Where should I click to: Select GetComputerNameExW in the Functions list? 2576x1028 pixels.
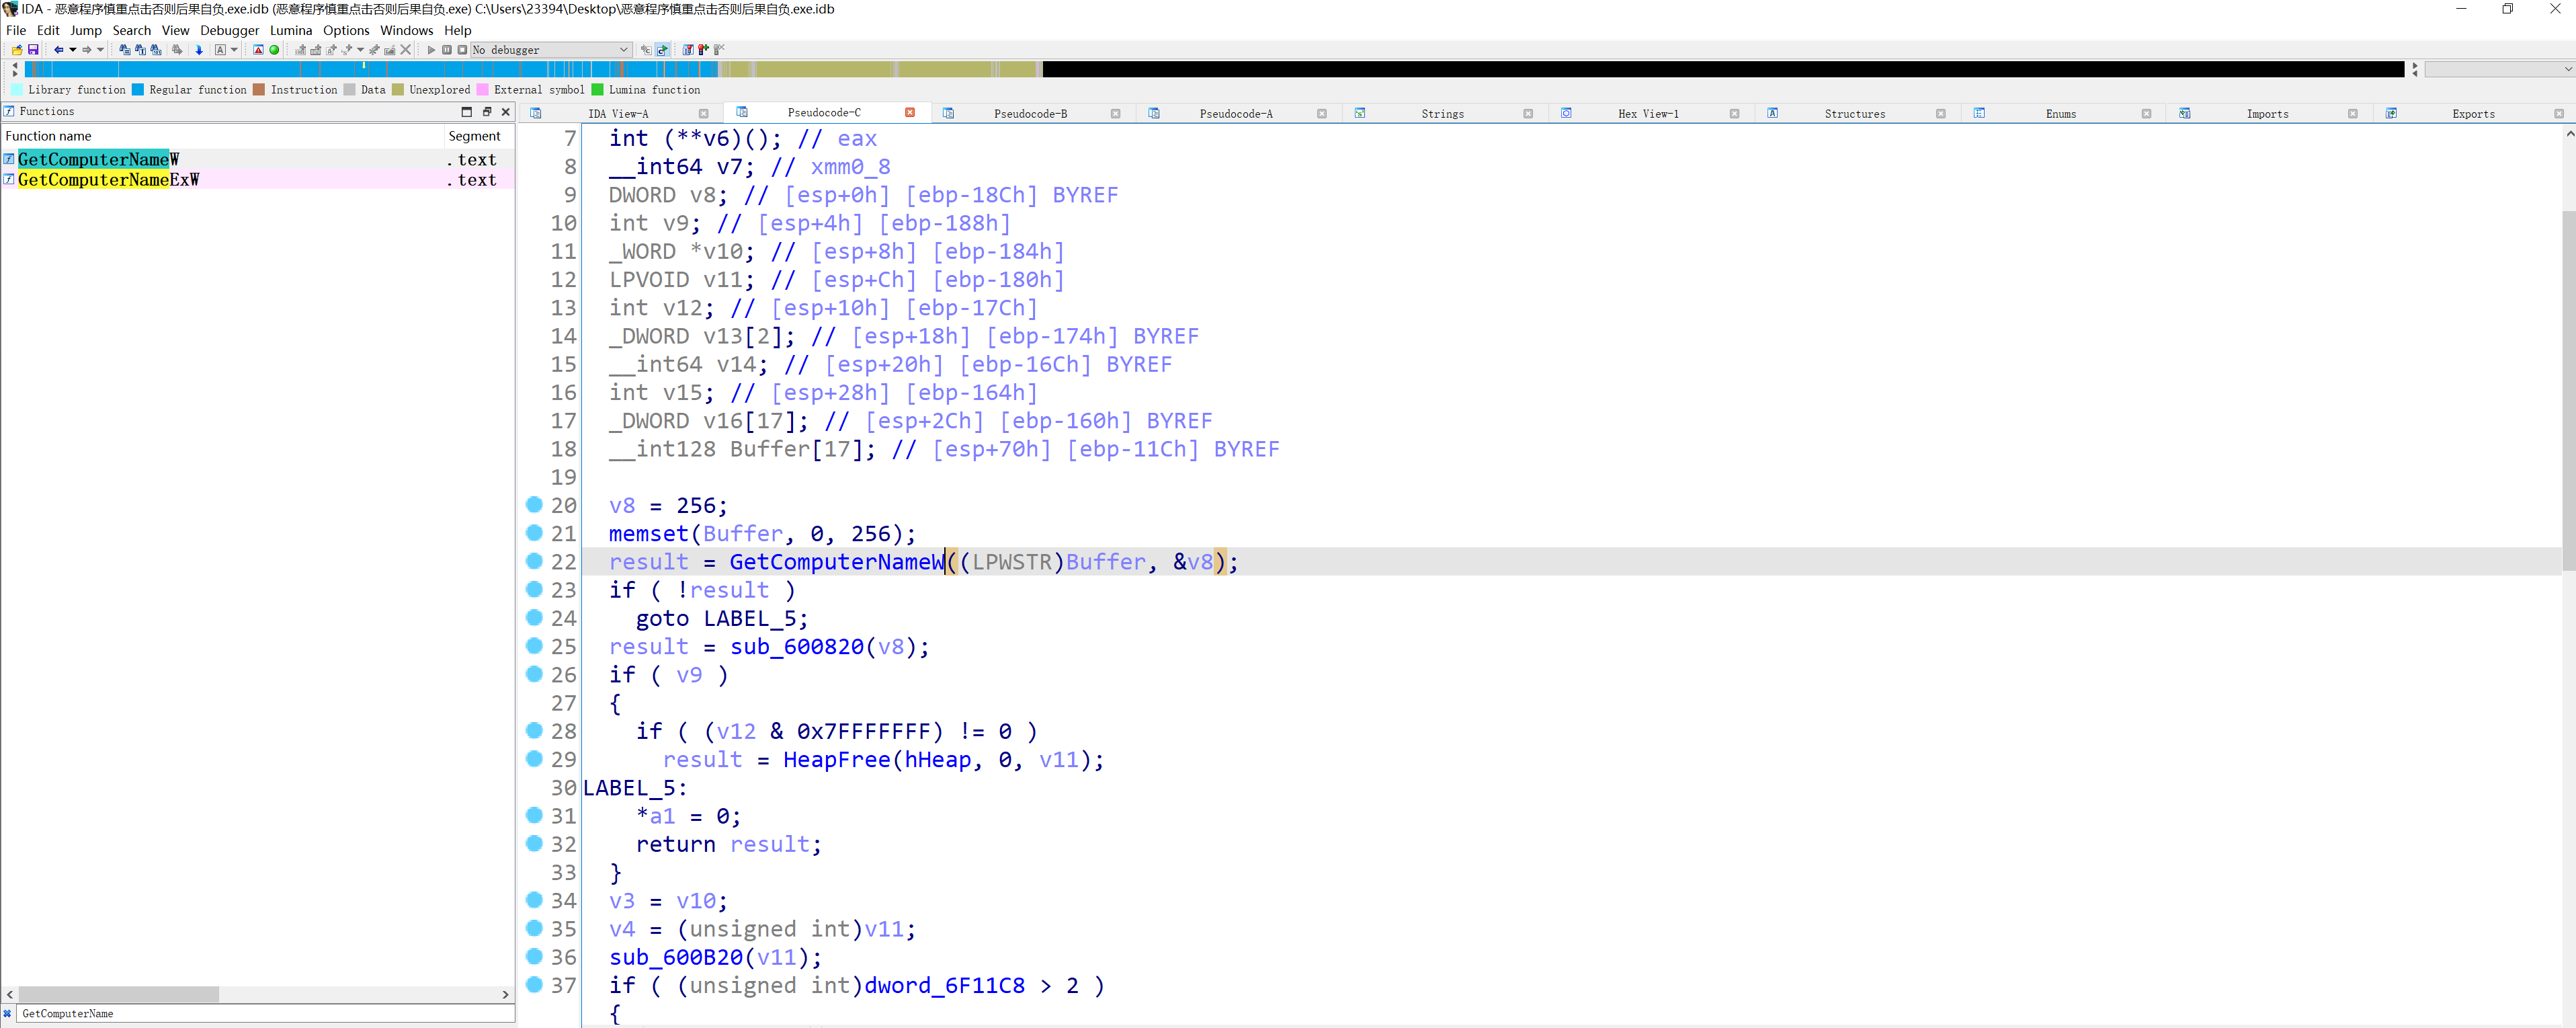click(108, 180)
